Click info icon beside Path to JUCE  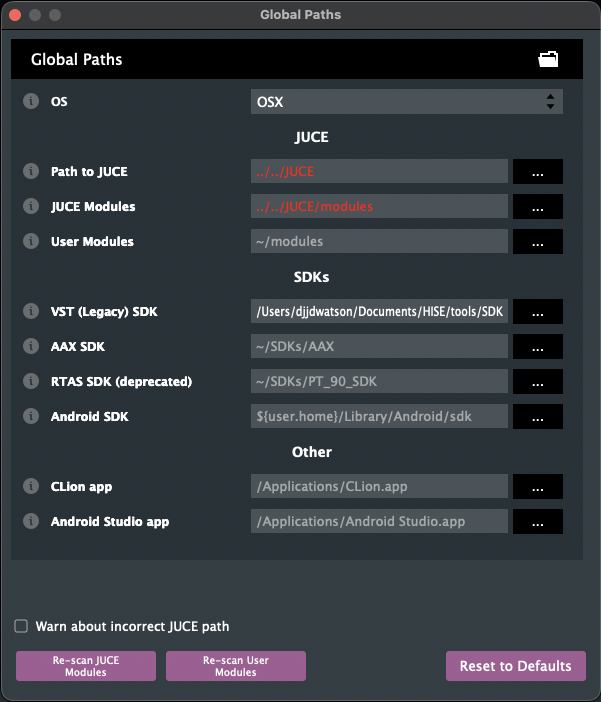(x=30, y=171)
